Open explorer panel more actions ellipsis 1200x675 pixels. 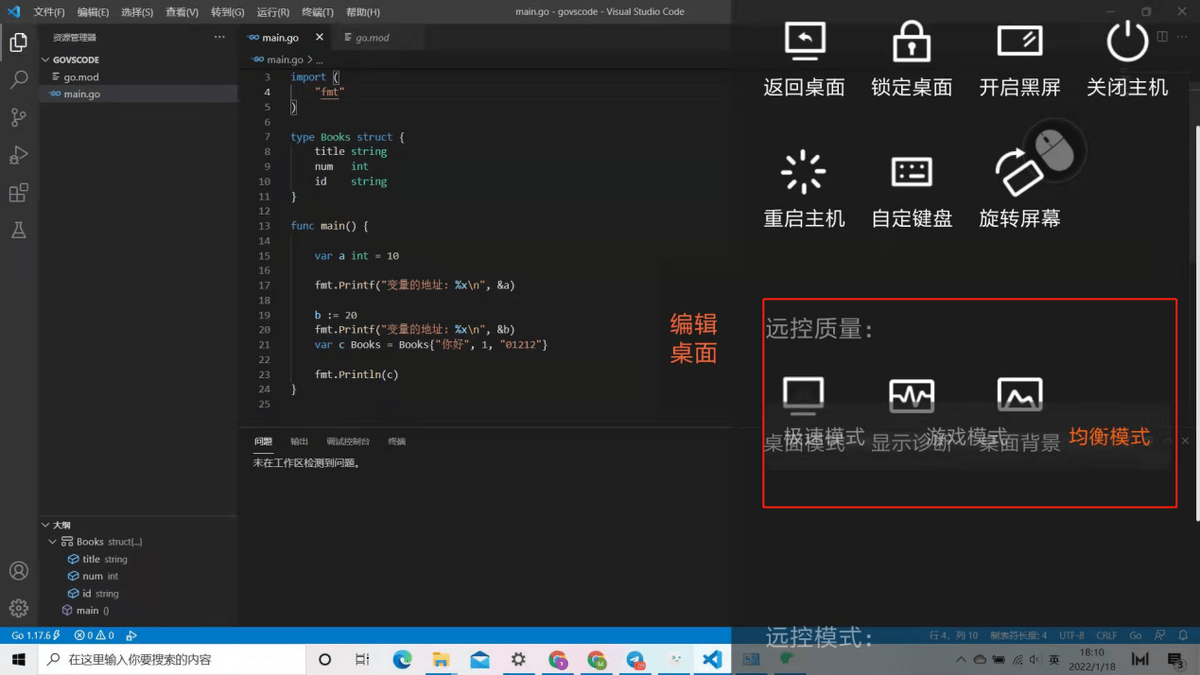[219, 37]
